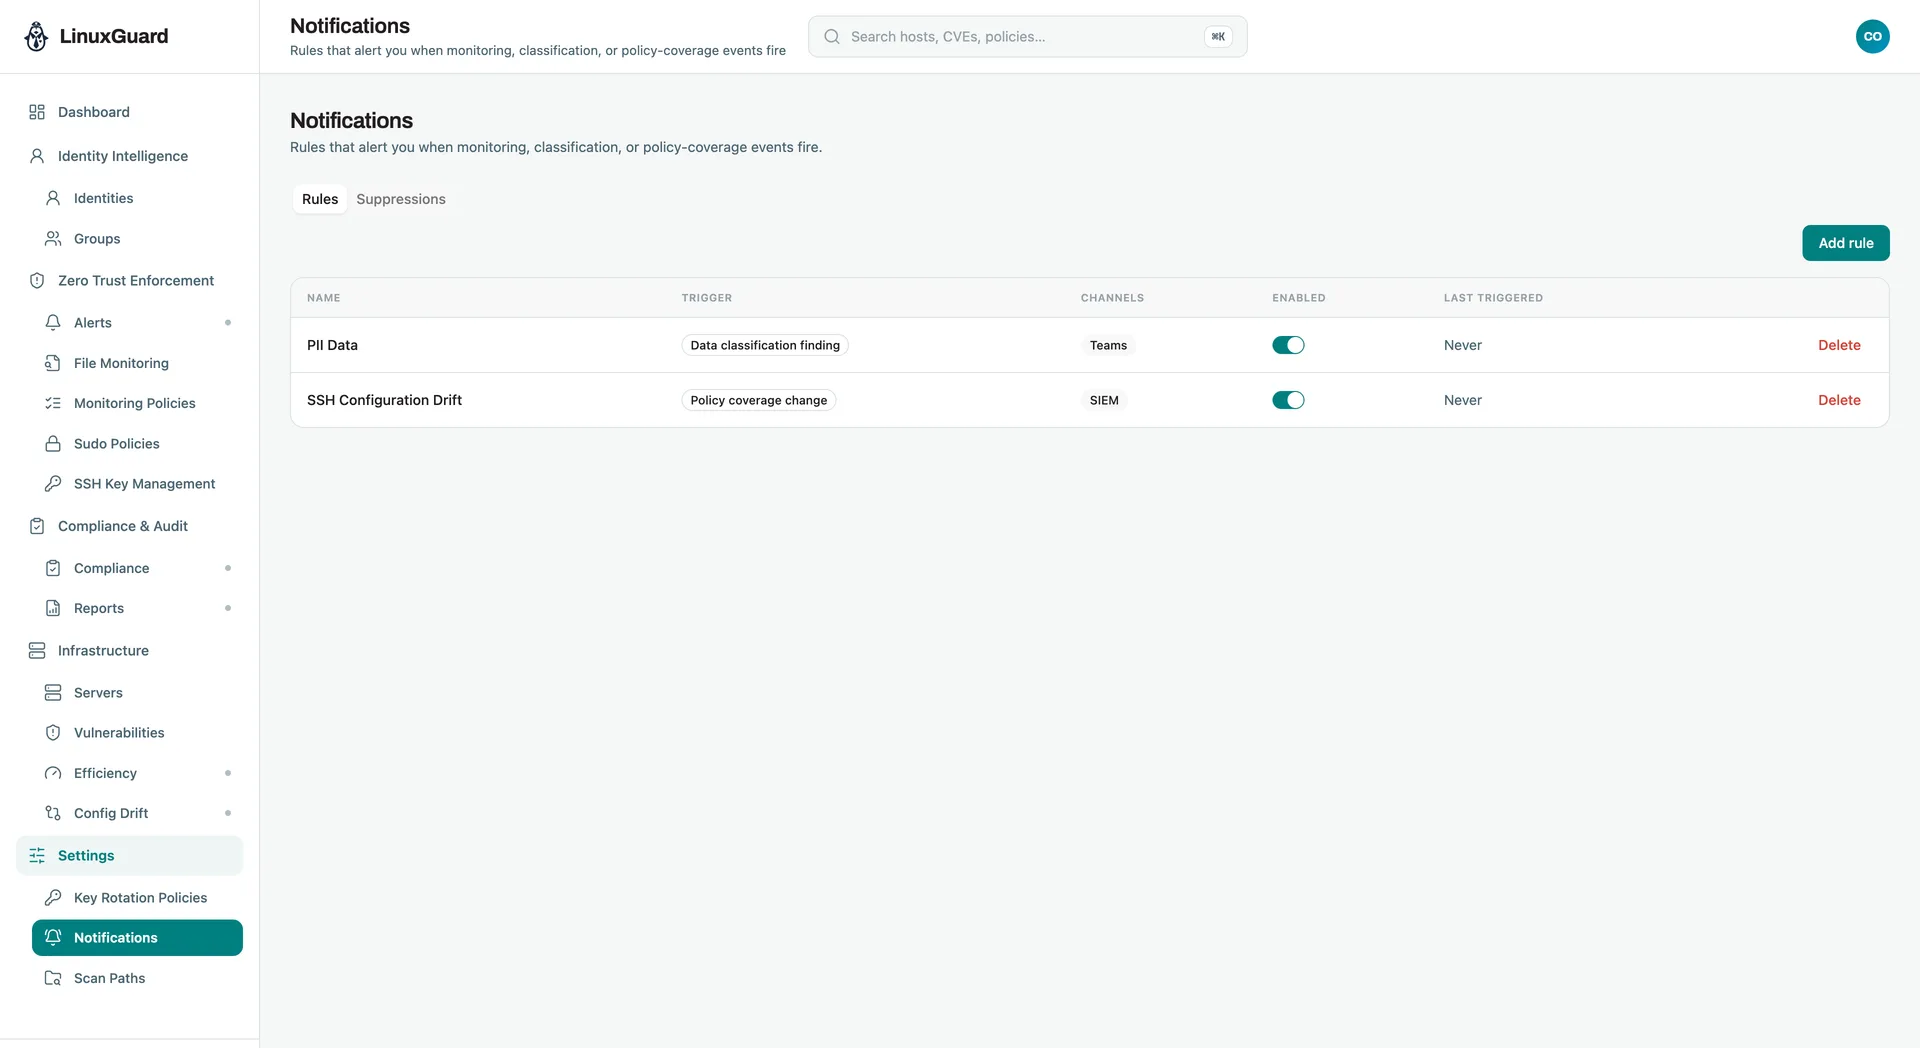Disable the PII Data rule toggle
The height and width of the screenshot is (1048, 1920).
coord(1288,345)
